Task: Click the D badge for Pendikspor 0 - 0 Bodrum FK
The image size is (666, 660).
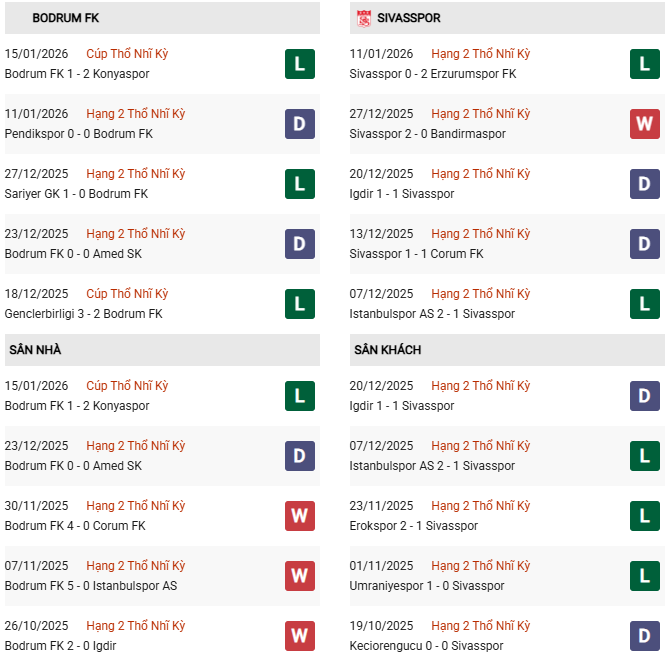Action: coord(299,124)
